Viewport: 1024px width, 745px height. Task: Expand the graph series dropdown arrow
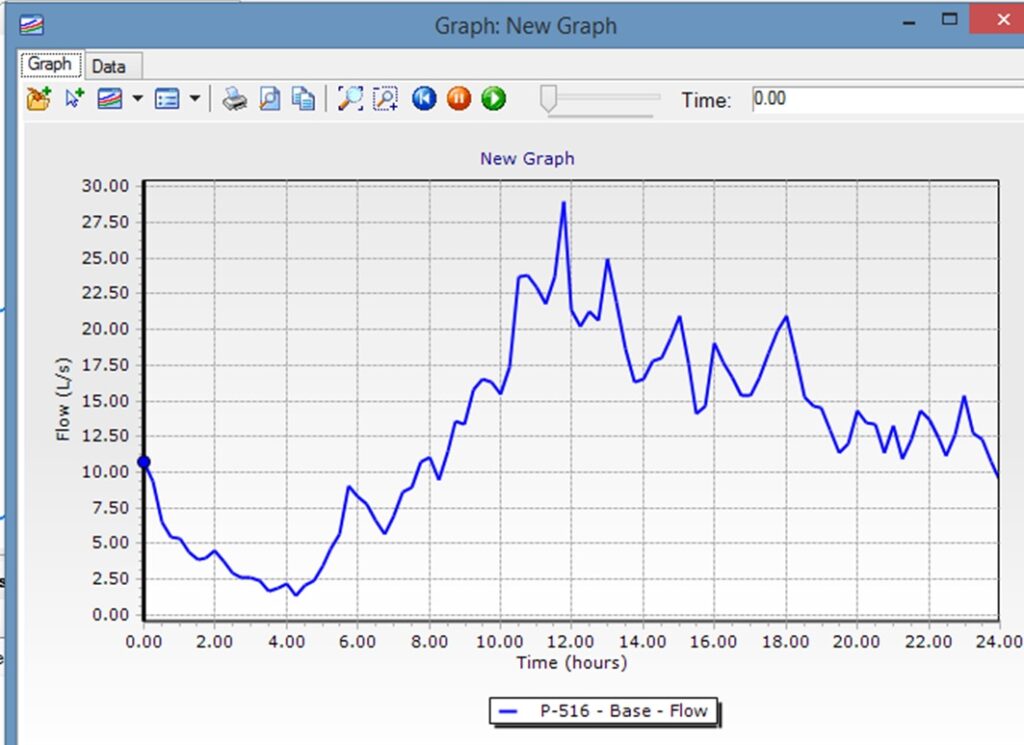click(137, 99)
